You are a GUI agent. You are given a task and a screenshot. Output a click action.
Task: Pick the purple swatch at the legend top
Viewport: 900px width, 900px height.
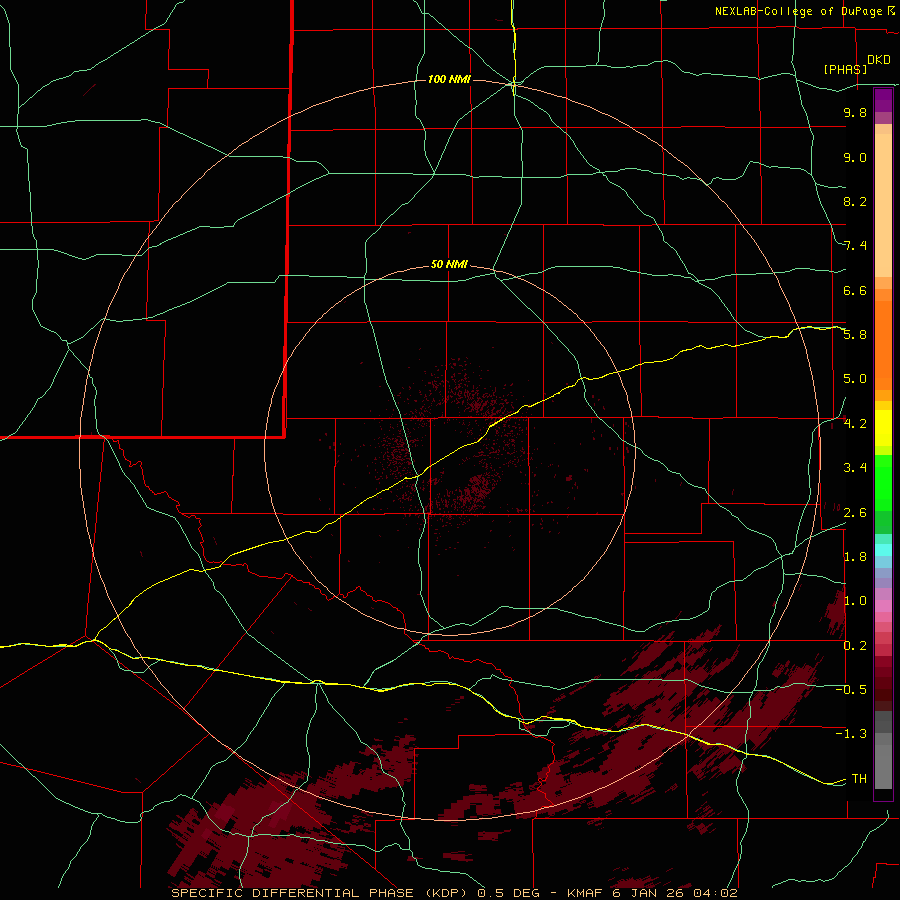(883, 100)
